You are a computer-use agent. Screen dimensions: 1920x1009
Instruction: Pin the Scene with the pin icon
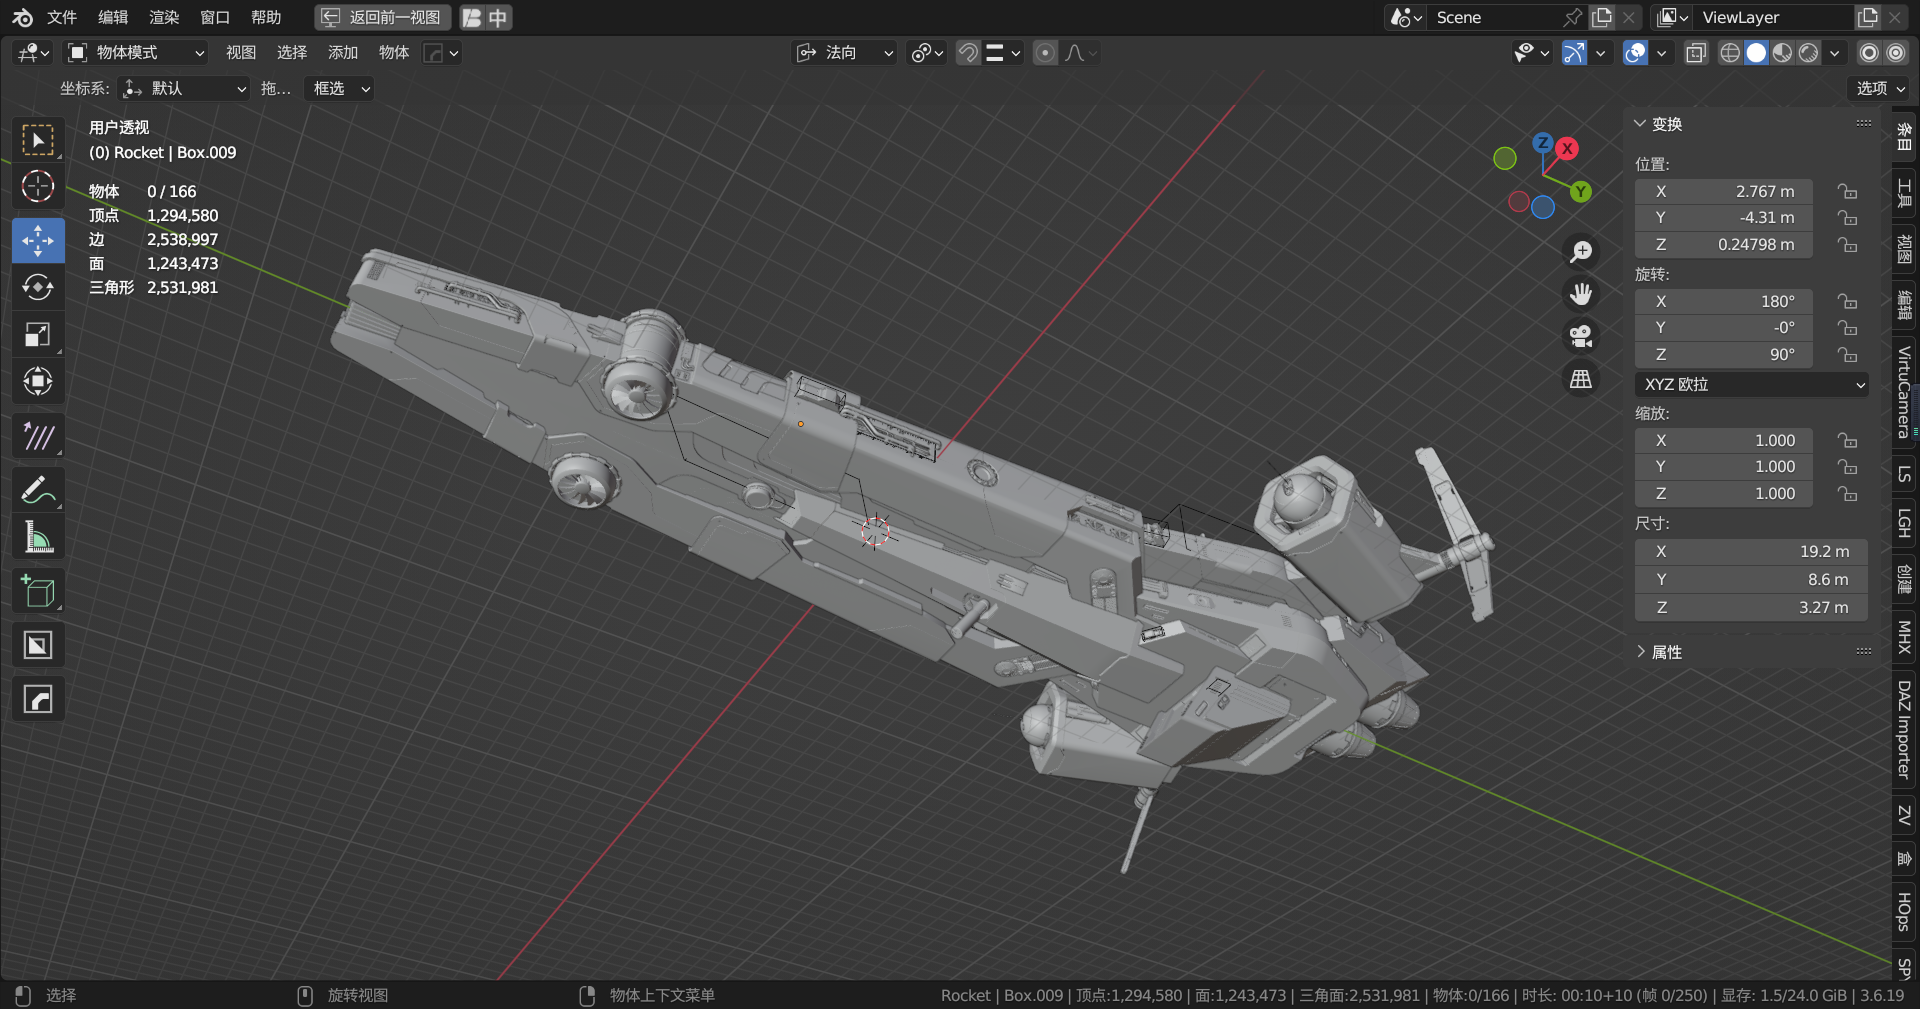(x=1573, y=17)
